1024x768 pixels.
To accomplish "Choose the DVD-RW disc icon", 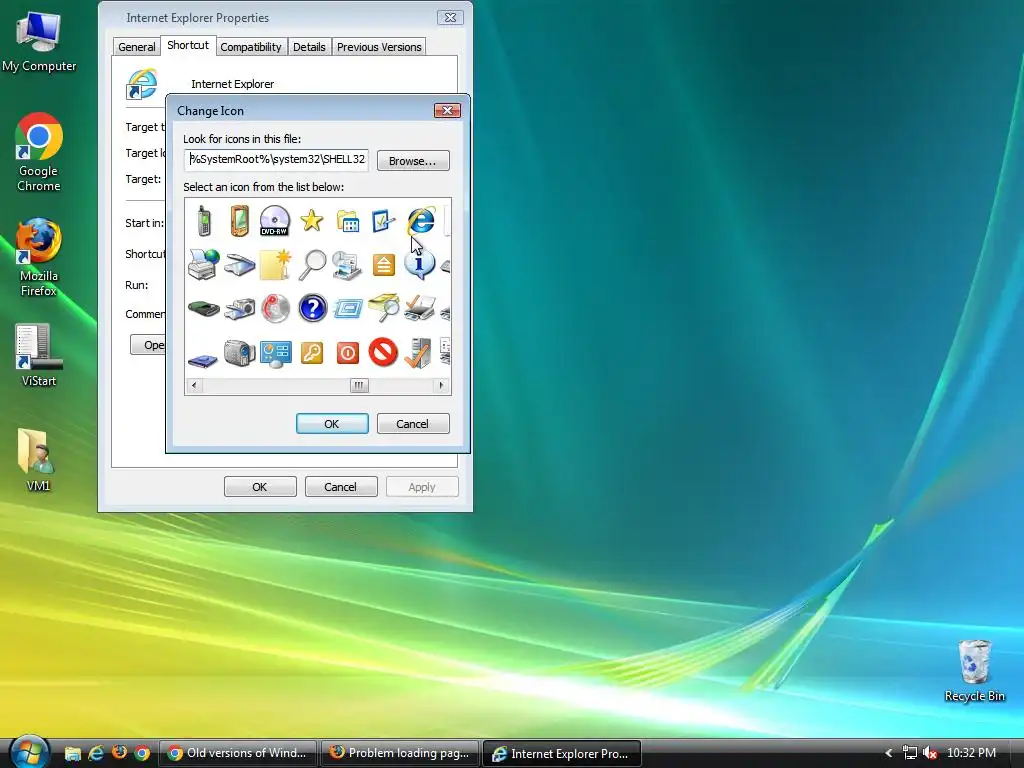I will (275, 221).
